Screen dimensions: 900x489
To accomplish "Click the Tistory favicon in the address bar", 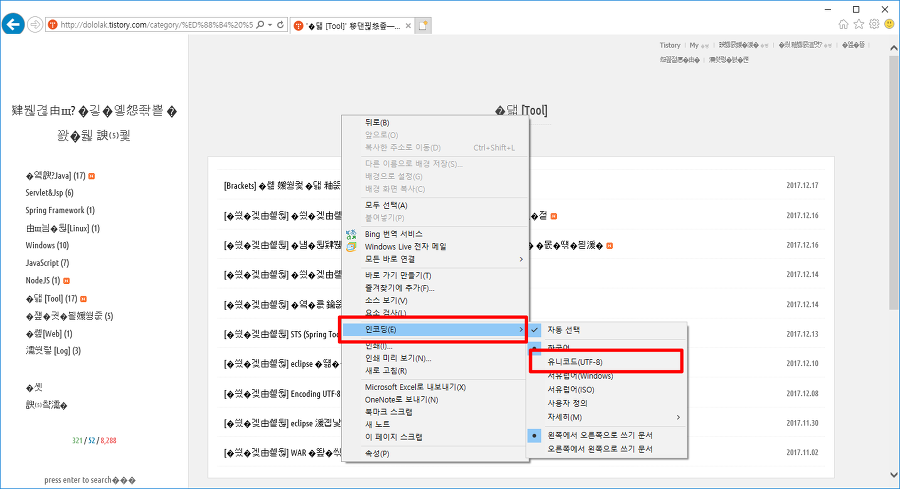I will 53,25.
